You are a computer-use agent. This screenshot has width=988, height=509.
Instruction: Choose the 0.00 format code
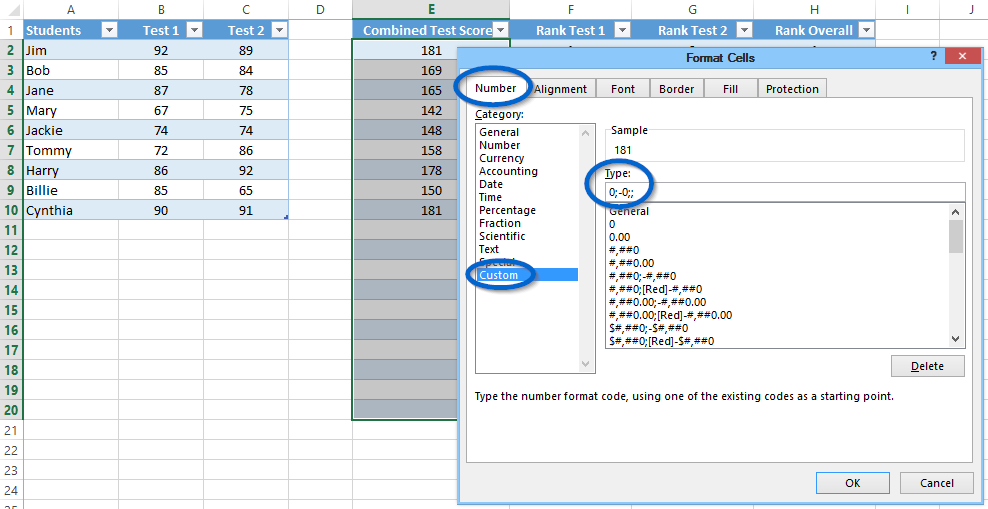(621, 237)
